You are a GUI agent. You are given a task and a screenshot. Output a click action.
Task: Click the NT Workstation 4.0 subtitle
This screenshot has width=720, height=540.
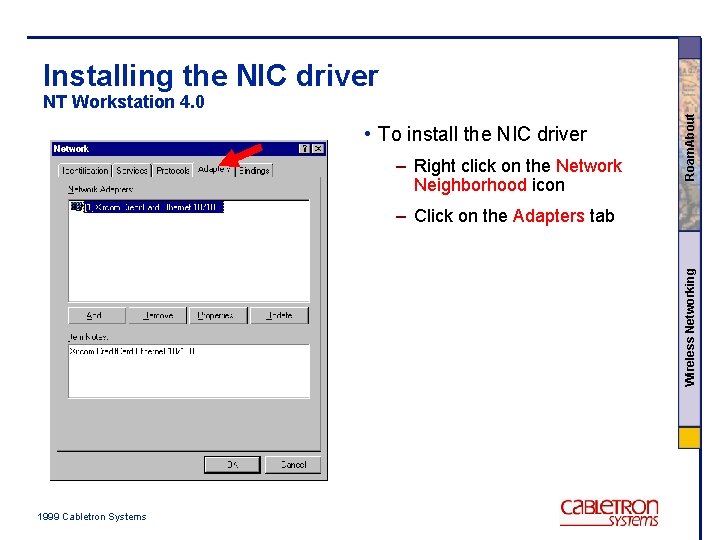point(124,101)
